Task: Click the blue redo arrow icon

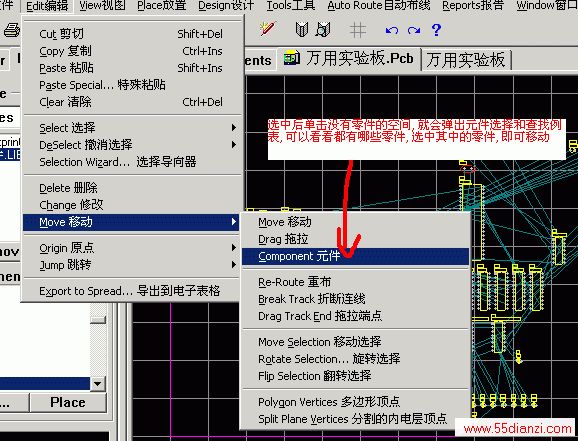Action: click(x=414, y=30)
